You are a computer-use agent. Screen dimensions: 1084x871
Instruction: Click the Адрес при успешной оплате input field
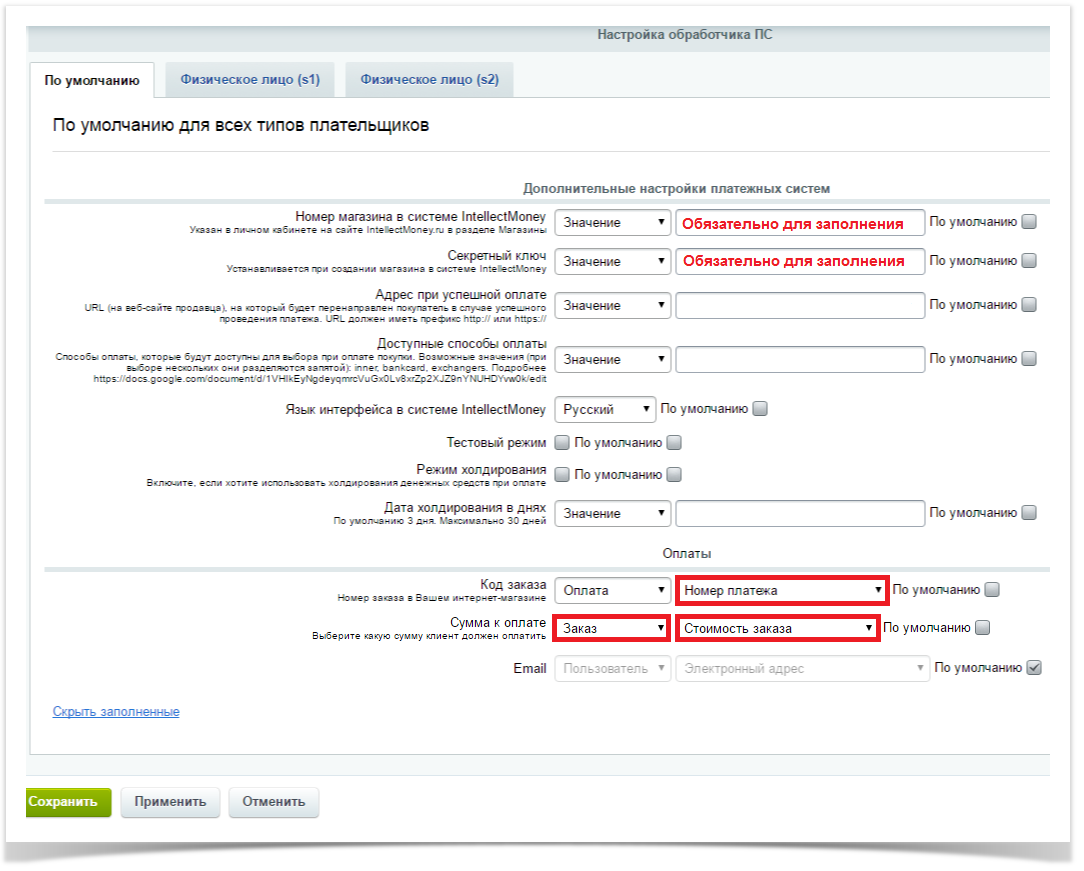pyautogui.click(x=799, y=305)
